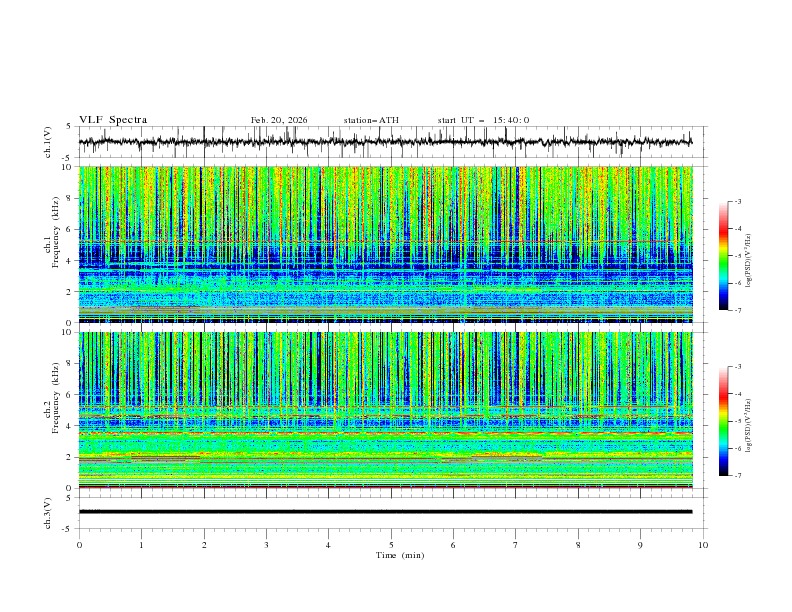Click inside the ch.2 spectrogram panel
The image size is (792, 612).
(390, 409)
